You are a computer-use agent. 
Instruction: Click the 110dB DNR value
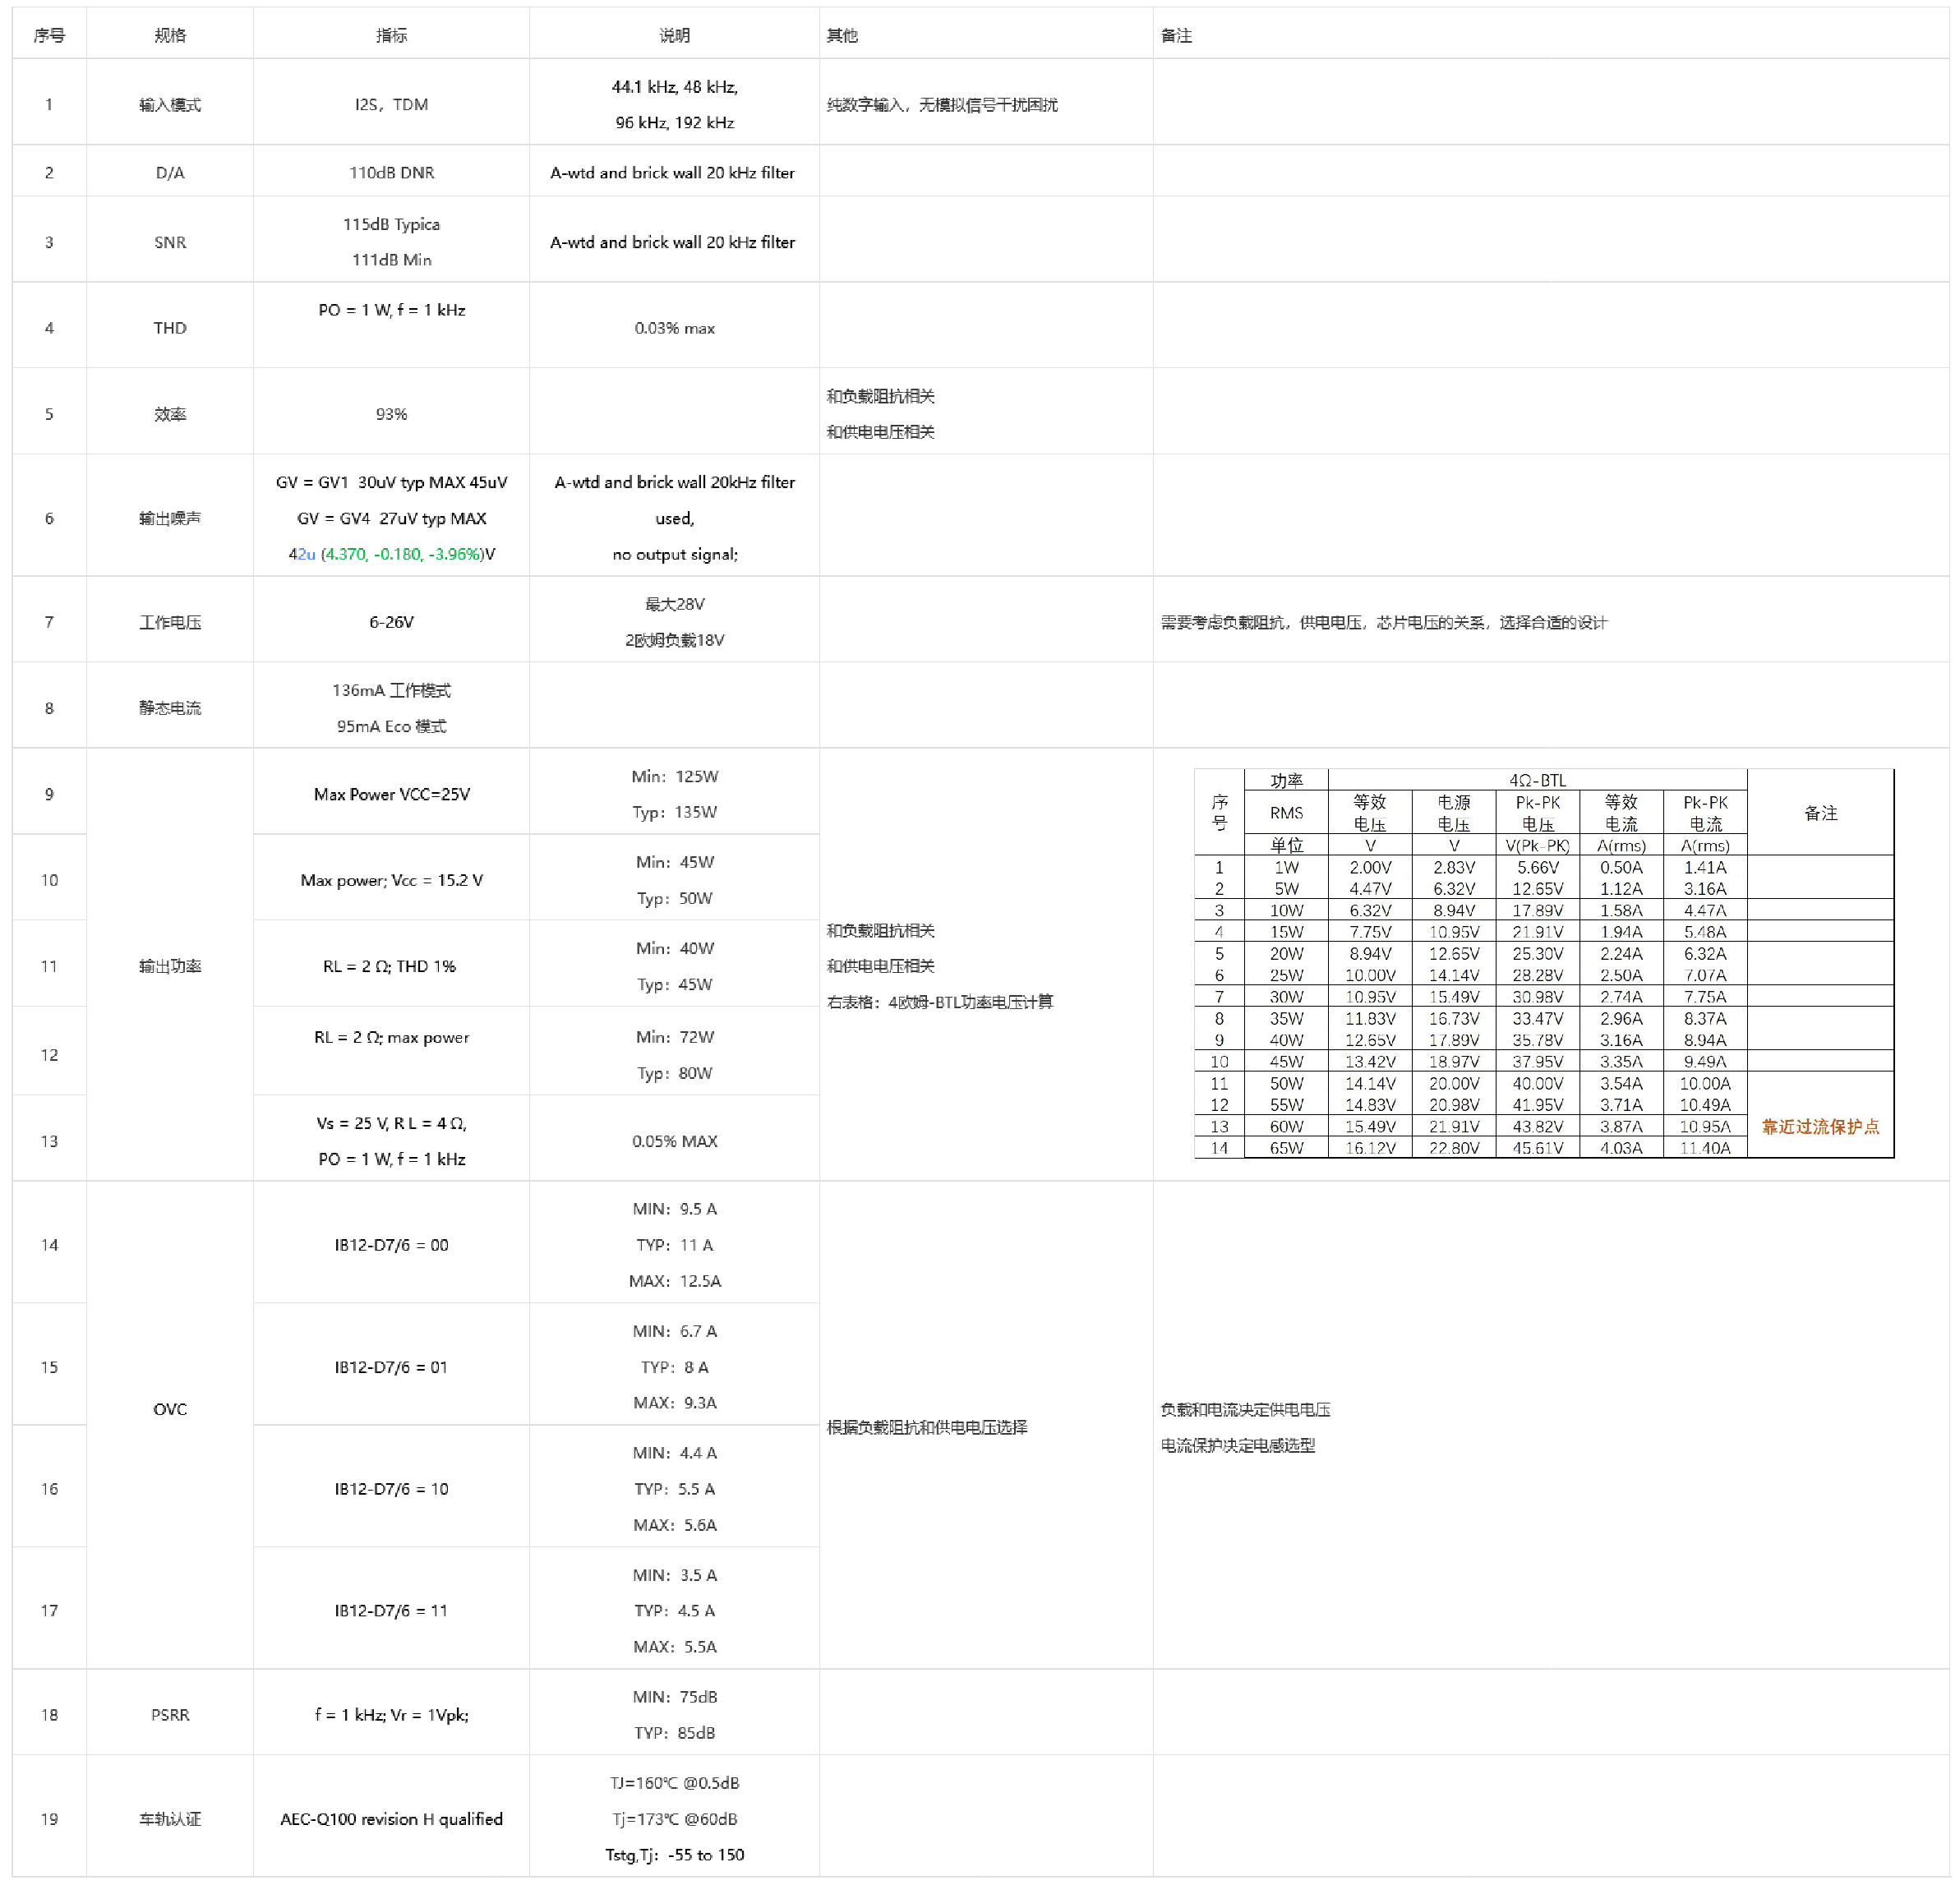pos(391,172)
